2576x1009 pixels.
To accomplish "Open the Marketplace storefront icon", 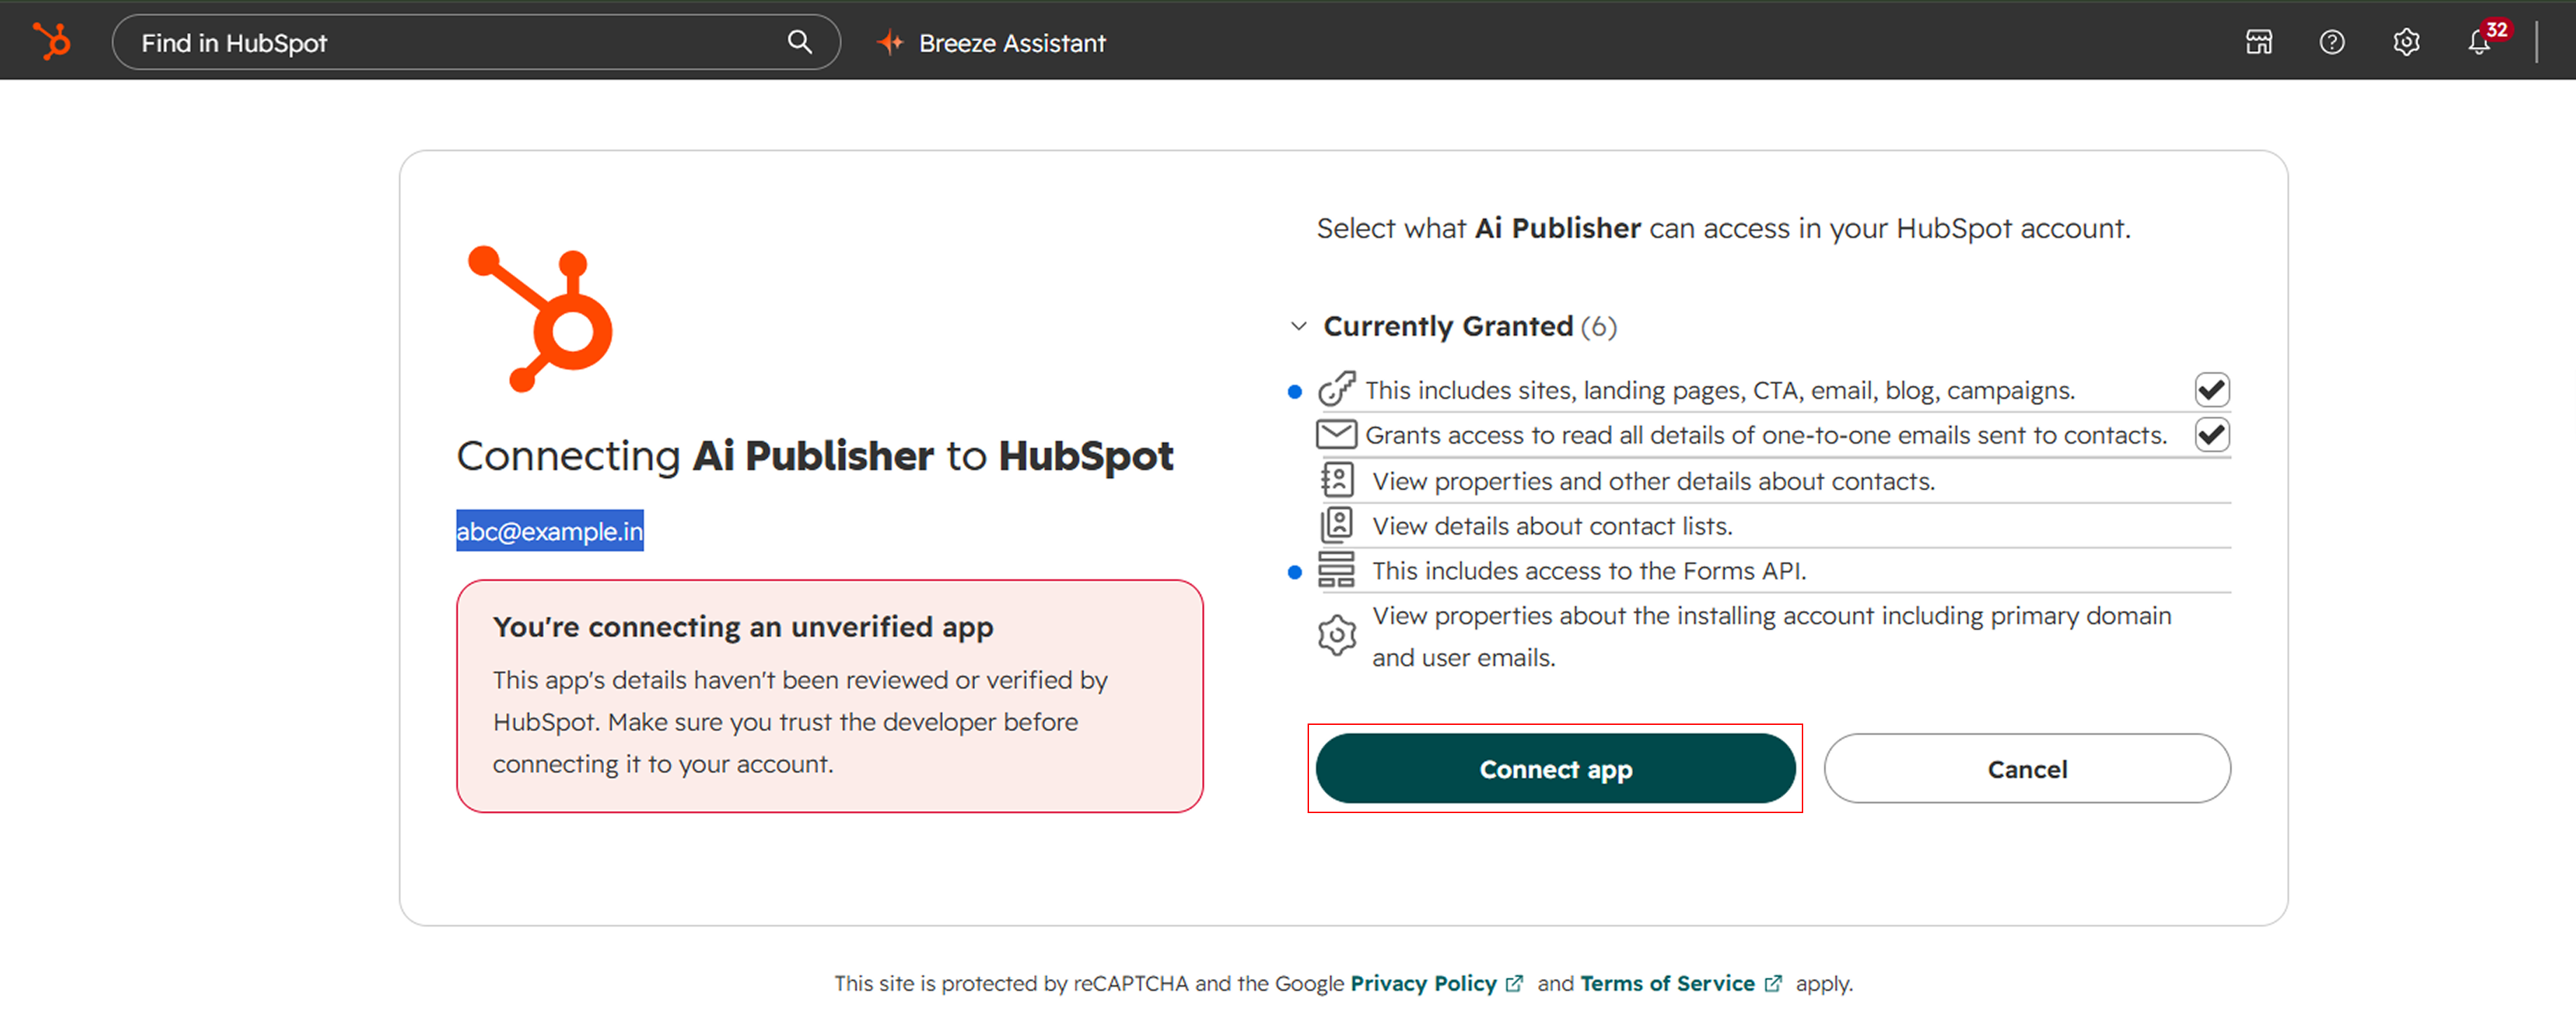I will click(x=2259, y=42).
